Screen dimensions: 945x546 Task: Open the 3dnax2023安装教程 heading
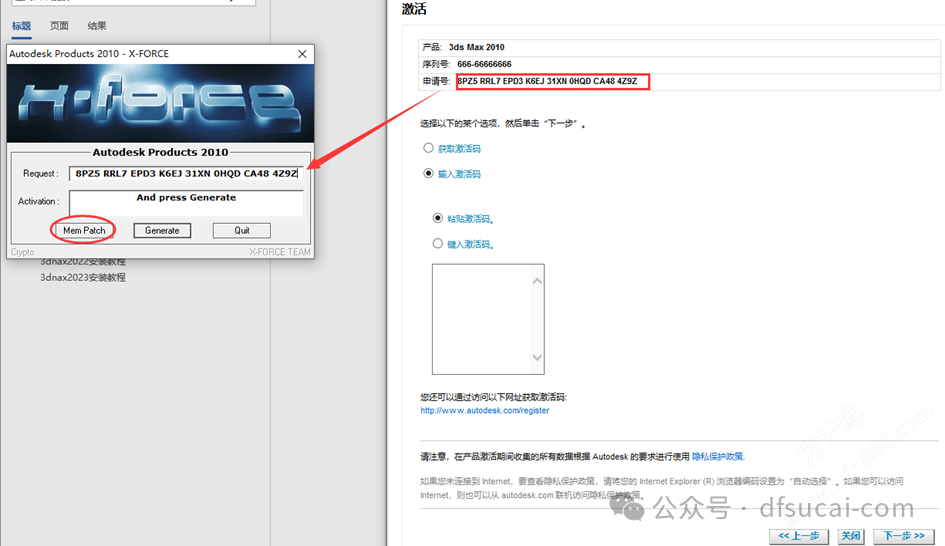(x=83, y=277)
